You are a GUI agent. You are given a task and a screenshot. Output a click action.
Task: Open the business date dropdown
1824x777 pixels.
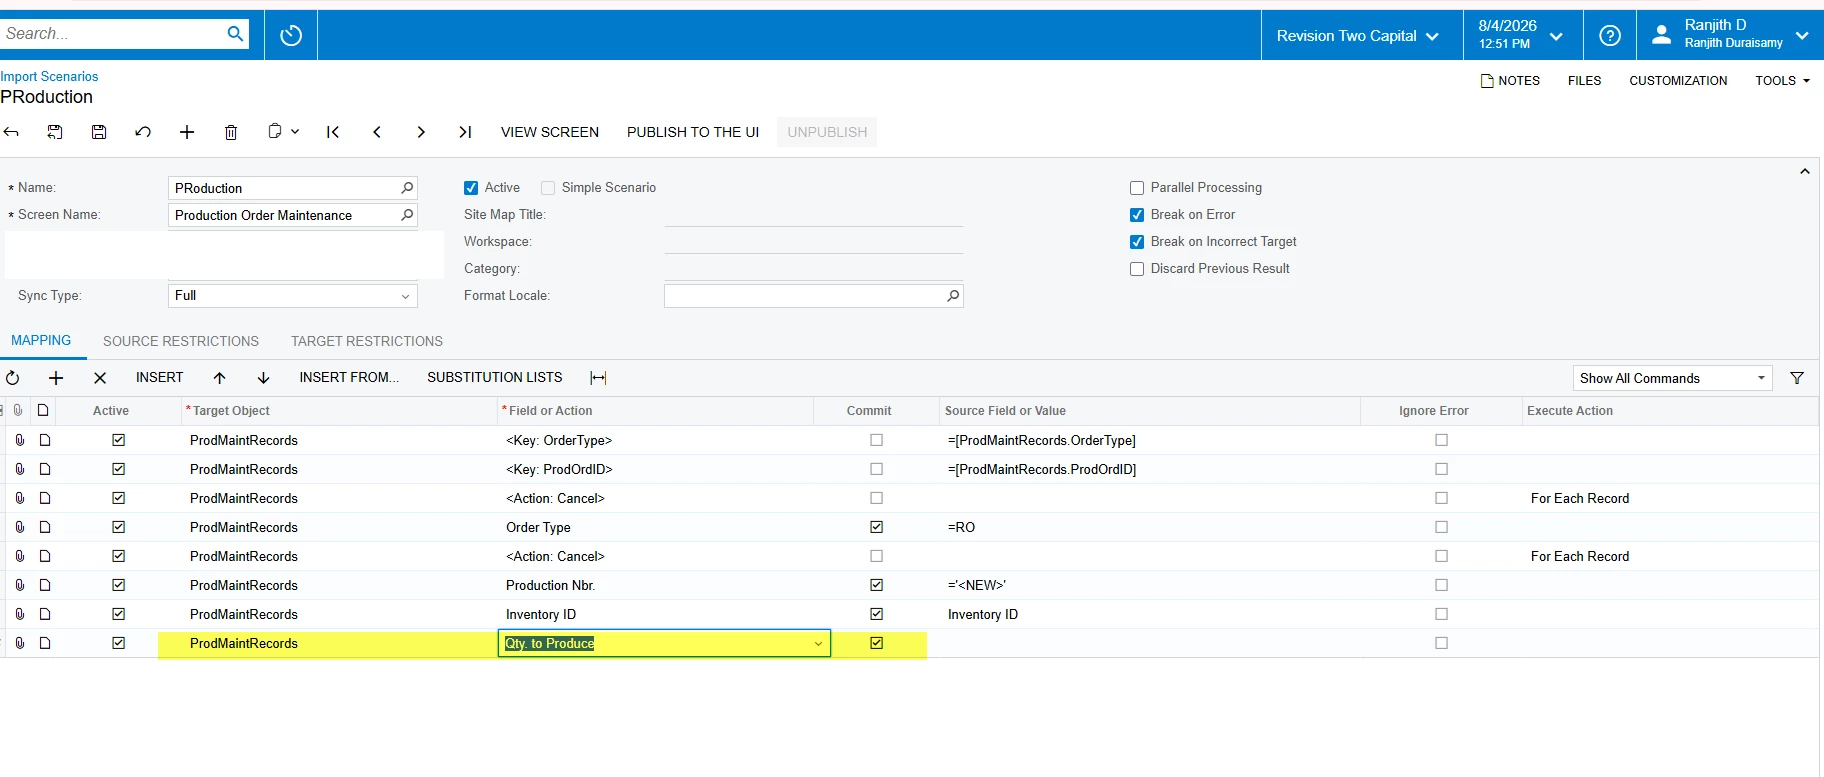(1521, 36)
